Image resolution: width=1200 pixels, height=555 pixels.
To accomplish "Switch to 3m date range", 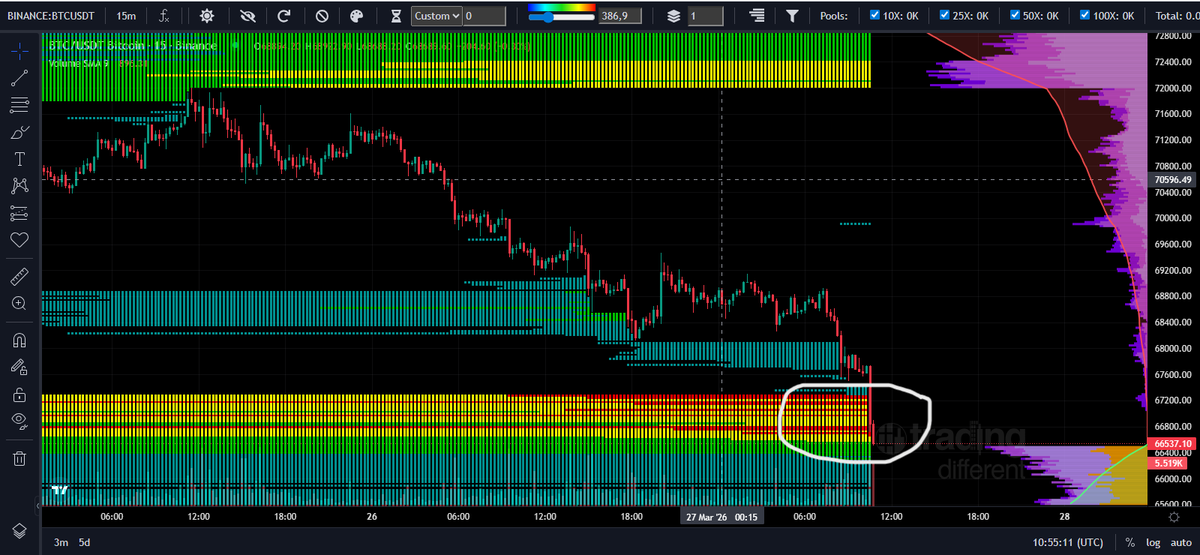I will pyautogui.click(x=61, y=543).
